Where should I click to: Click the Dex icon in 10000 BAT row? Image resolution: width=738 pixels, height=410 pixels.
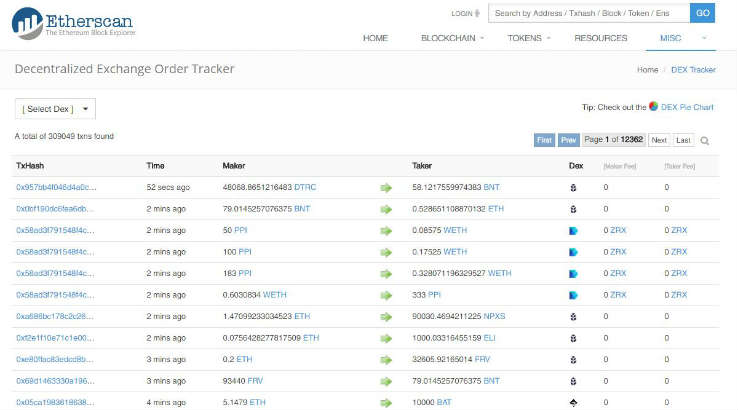(573, 402)
